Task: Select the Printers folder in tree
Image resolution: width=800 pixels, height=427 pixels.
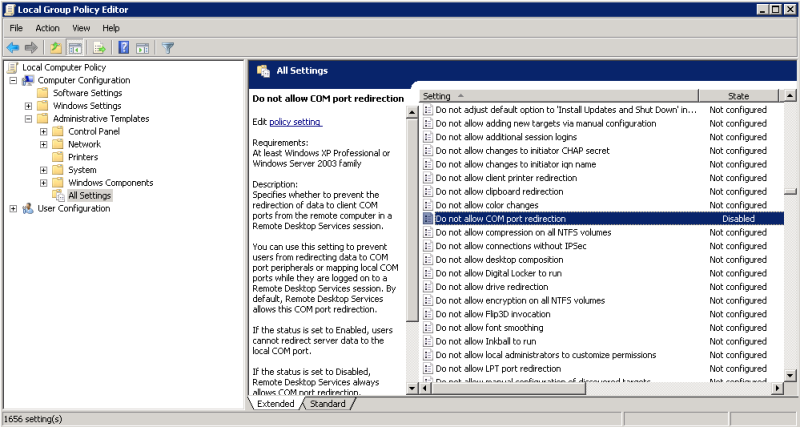Action: pos(83,157)
